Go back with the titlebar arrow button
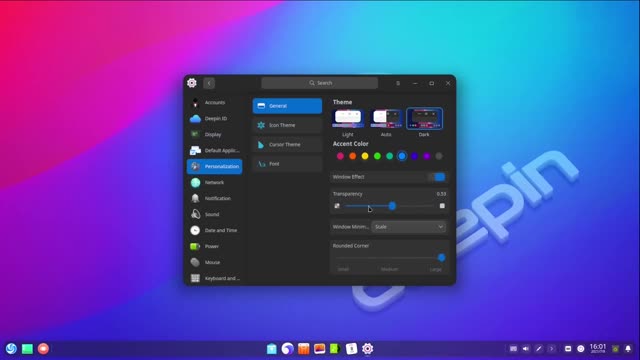The width and height of the screenshot is (640, 360). point(209,83)
